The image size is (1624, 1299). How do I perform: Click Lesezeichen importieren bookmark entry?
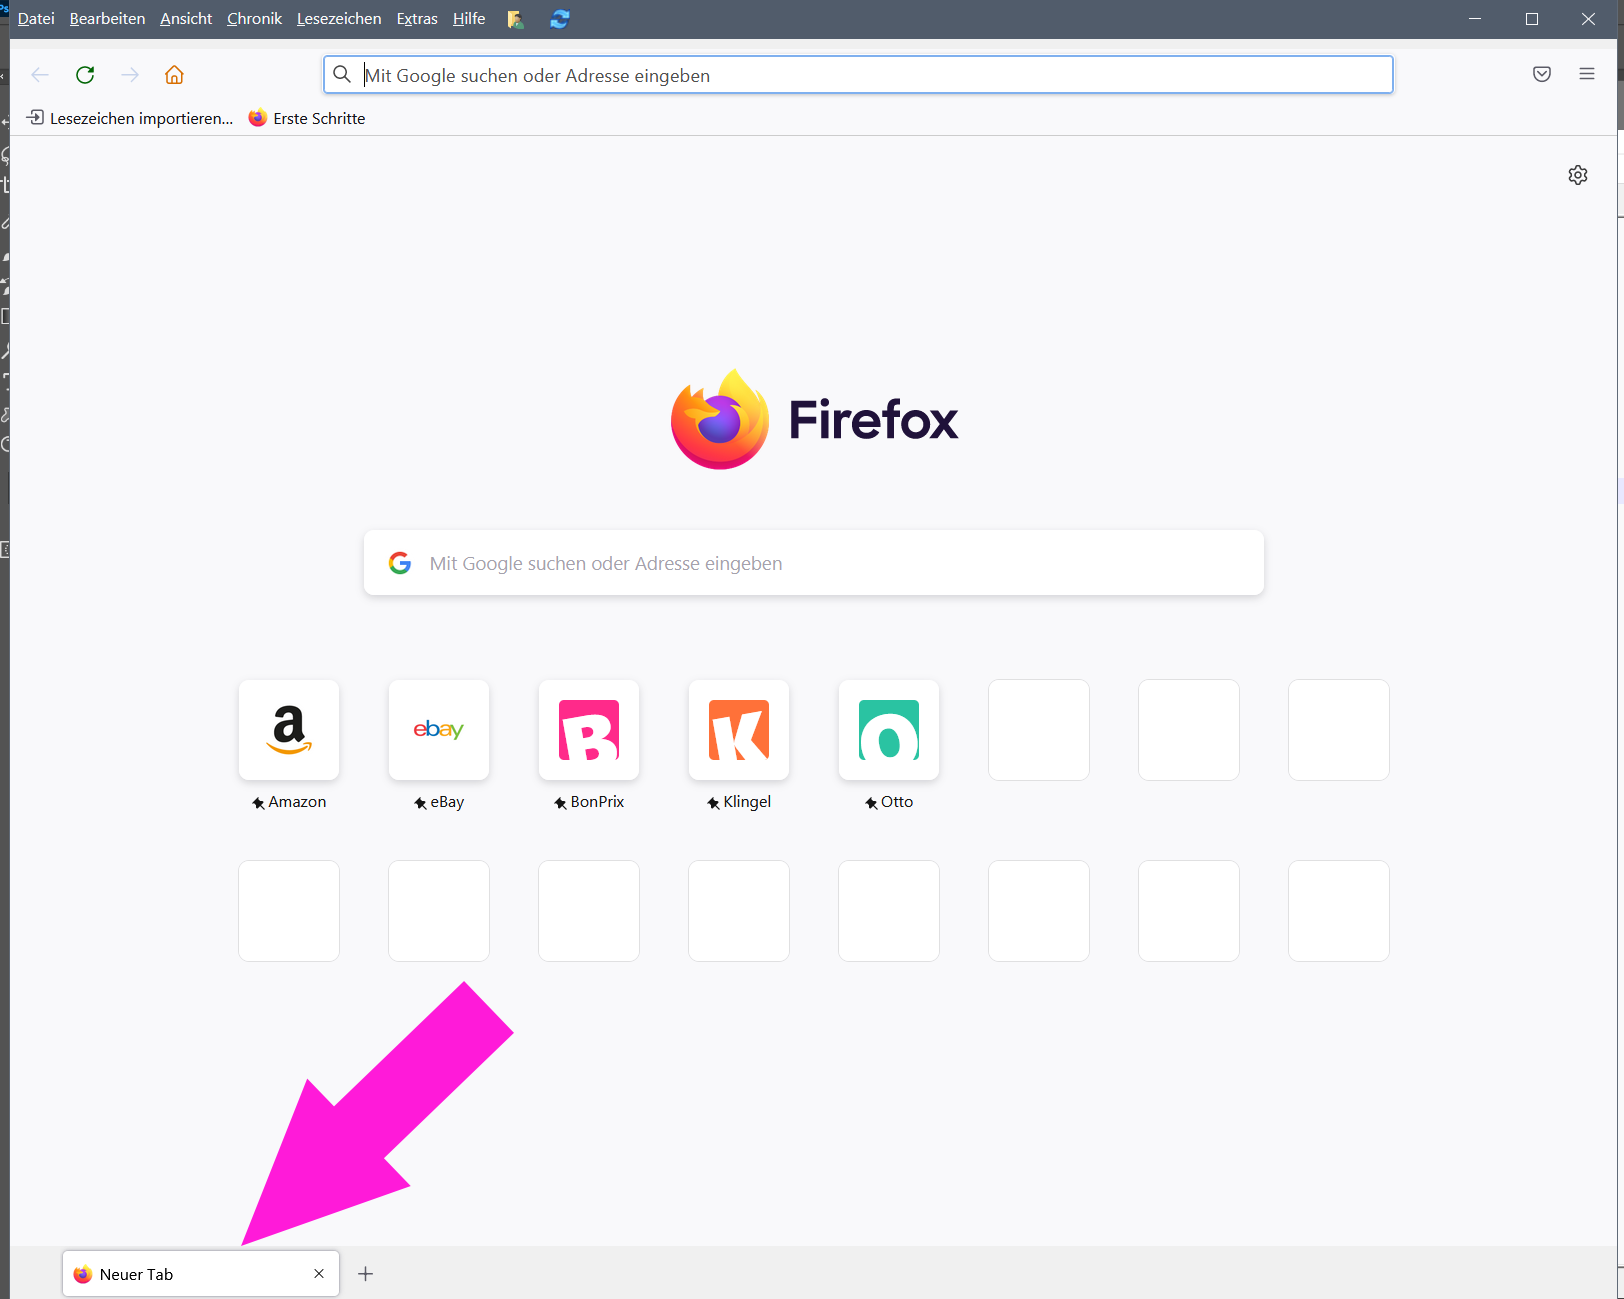click(130, 118)
